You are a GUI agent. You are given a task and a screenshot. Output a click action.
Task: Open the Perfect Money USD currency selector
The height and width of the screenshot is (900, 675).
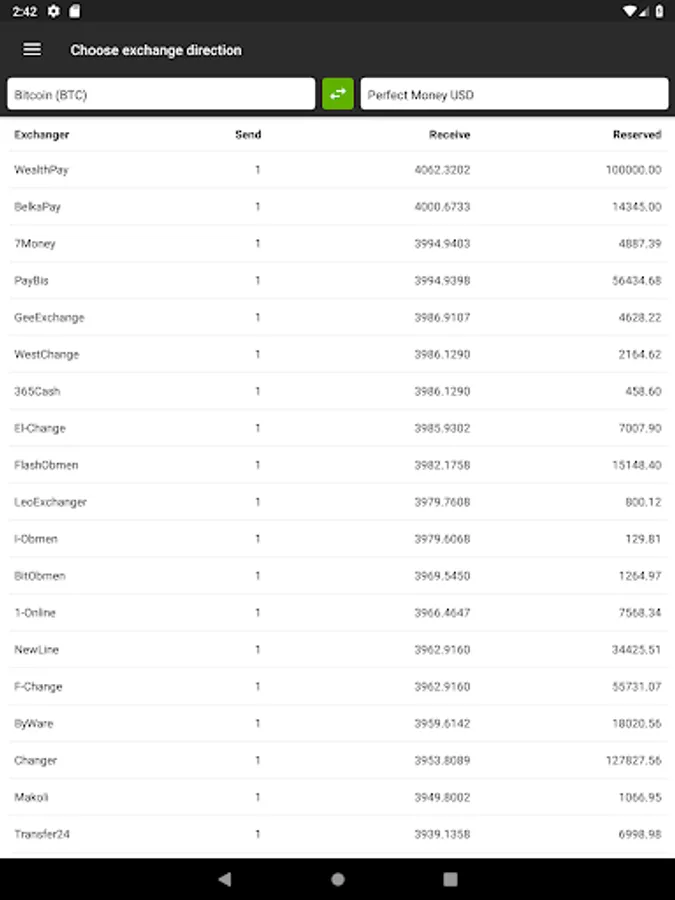514,95
